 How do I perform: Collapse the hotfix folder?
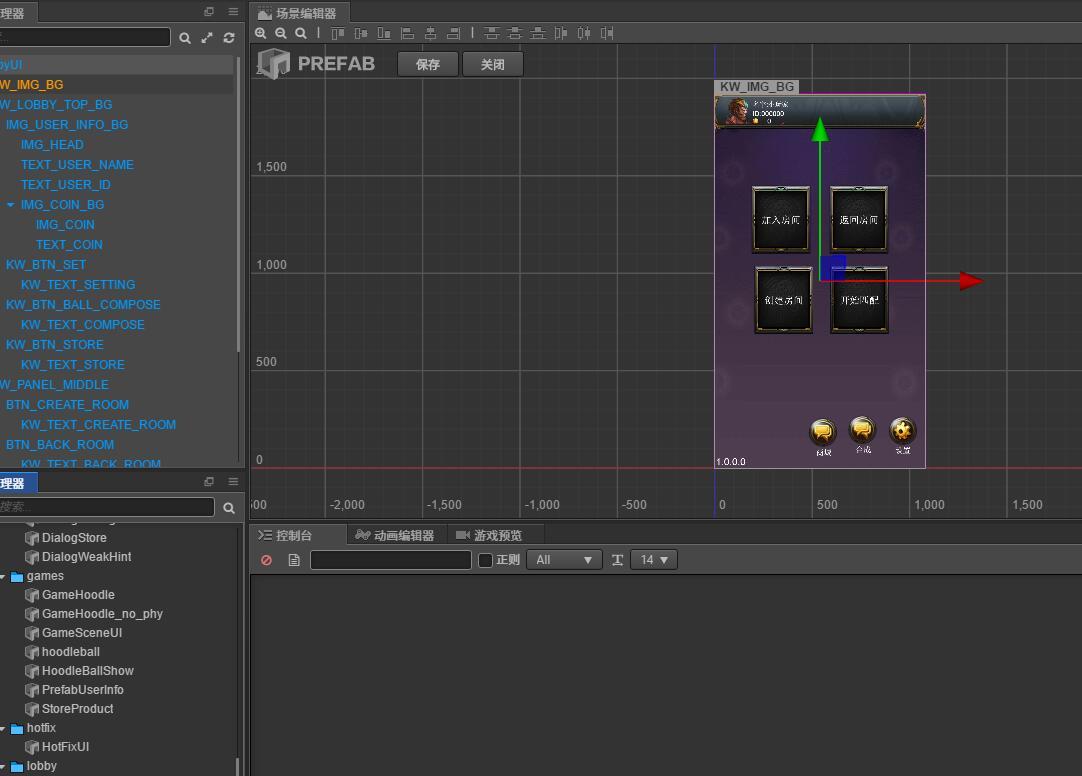pyautogui.click(x=4, y=729)
